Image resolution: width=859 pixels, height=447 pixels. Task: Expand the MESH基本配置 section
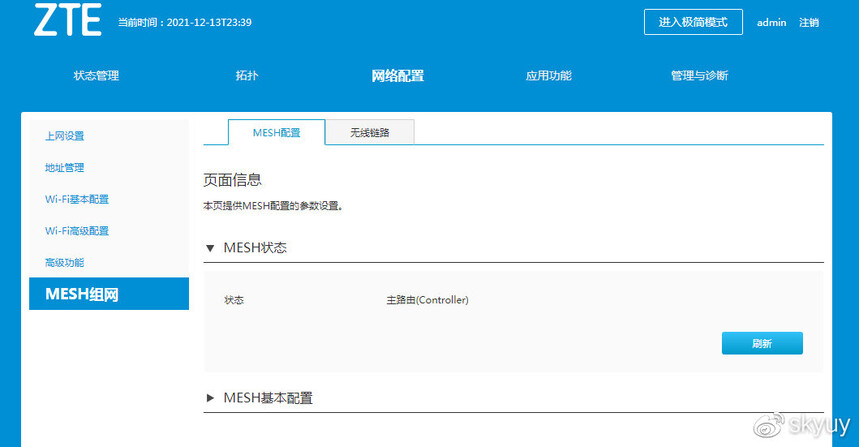(259, 398)
